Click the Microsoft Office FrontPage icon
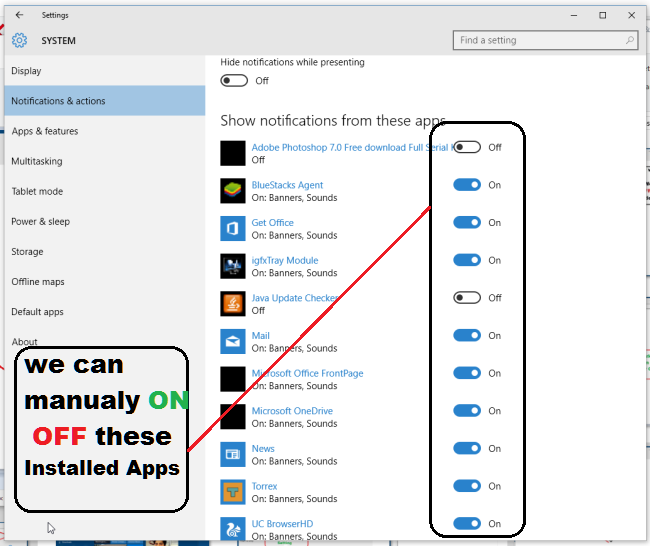Image resolution: width=650 pixels, height=546 pixels. (233, 379)
